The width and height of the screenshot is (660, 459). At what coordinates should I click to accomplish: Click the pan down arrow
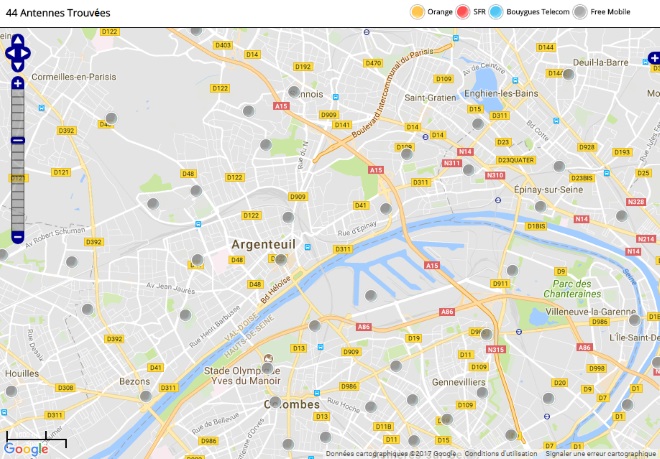(x=18, y=66)
